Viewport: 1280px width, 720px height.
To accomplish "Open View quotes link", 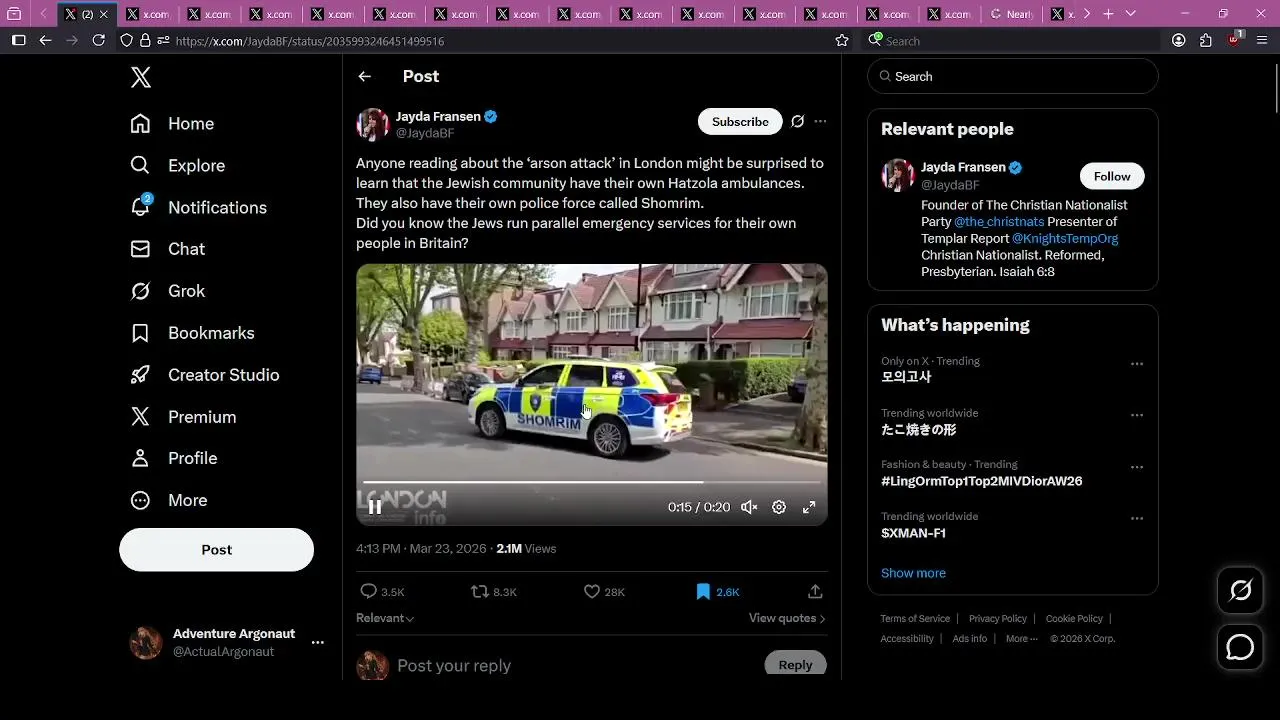I will point(787,618).
